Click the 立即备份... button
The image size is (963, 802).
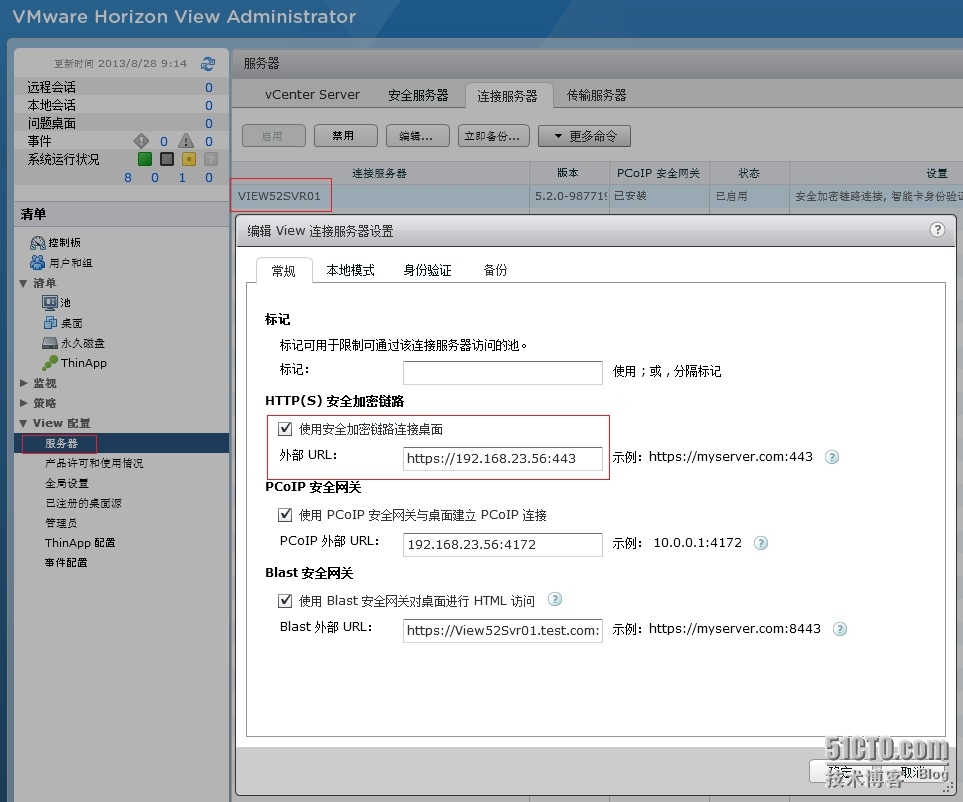tap(493, 136)
